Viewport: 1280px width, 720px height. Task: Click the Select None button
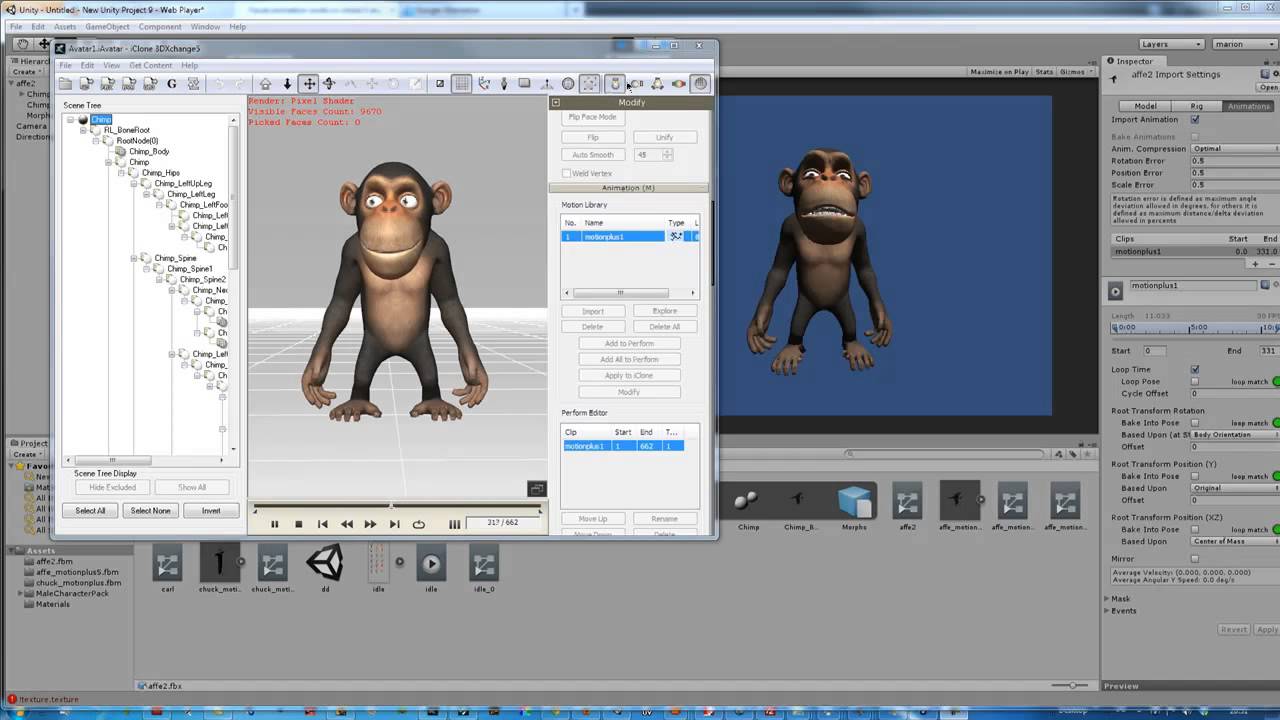[150, 511]
